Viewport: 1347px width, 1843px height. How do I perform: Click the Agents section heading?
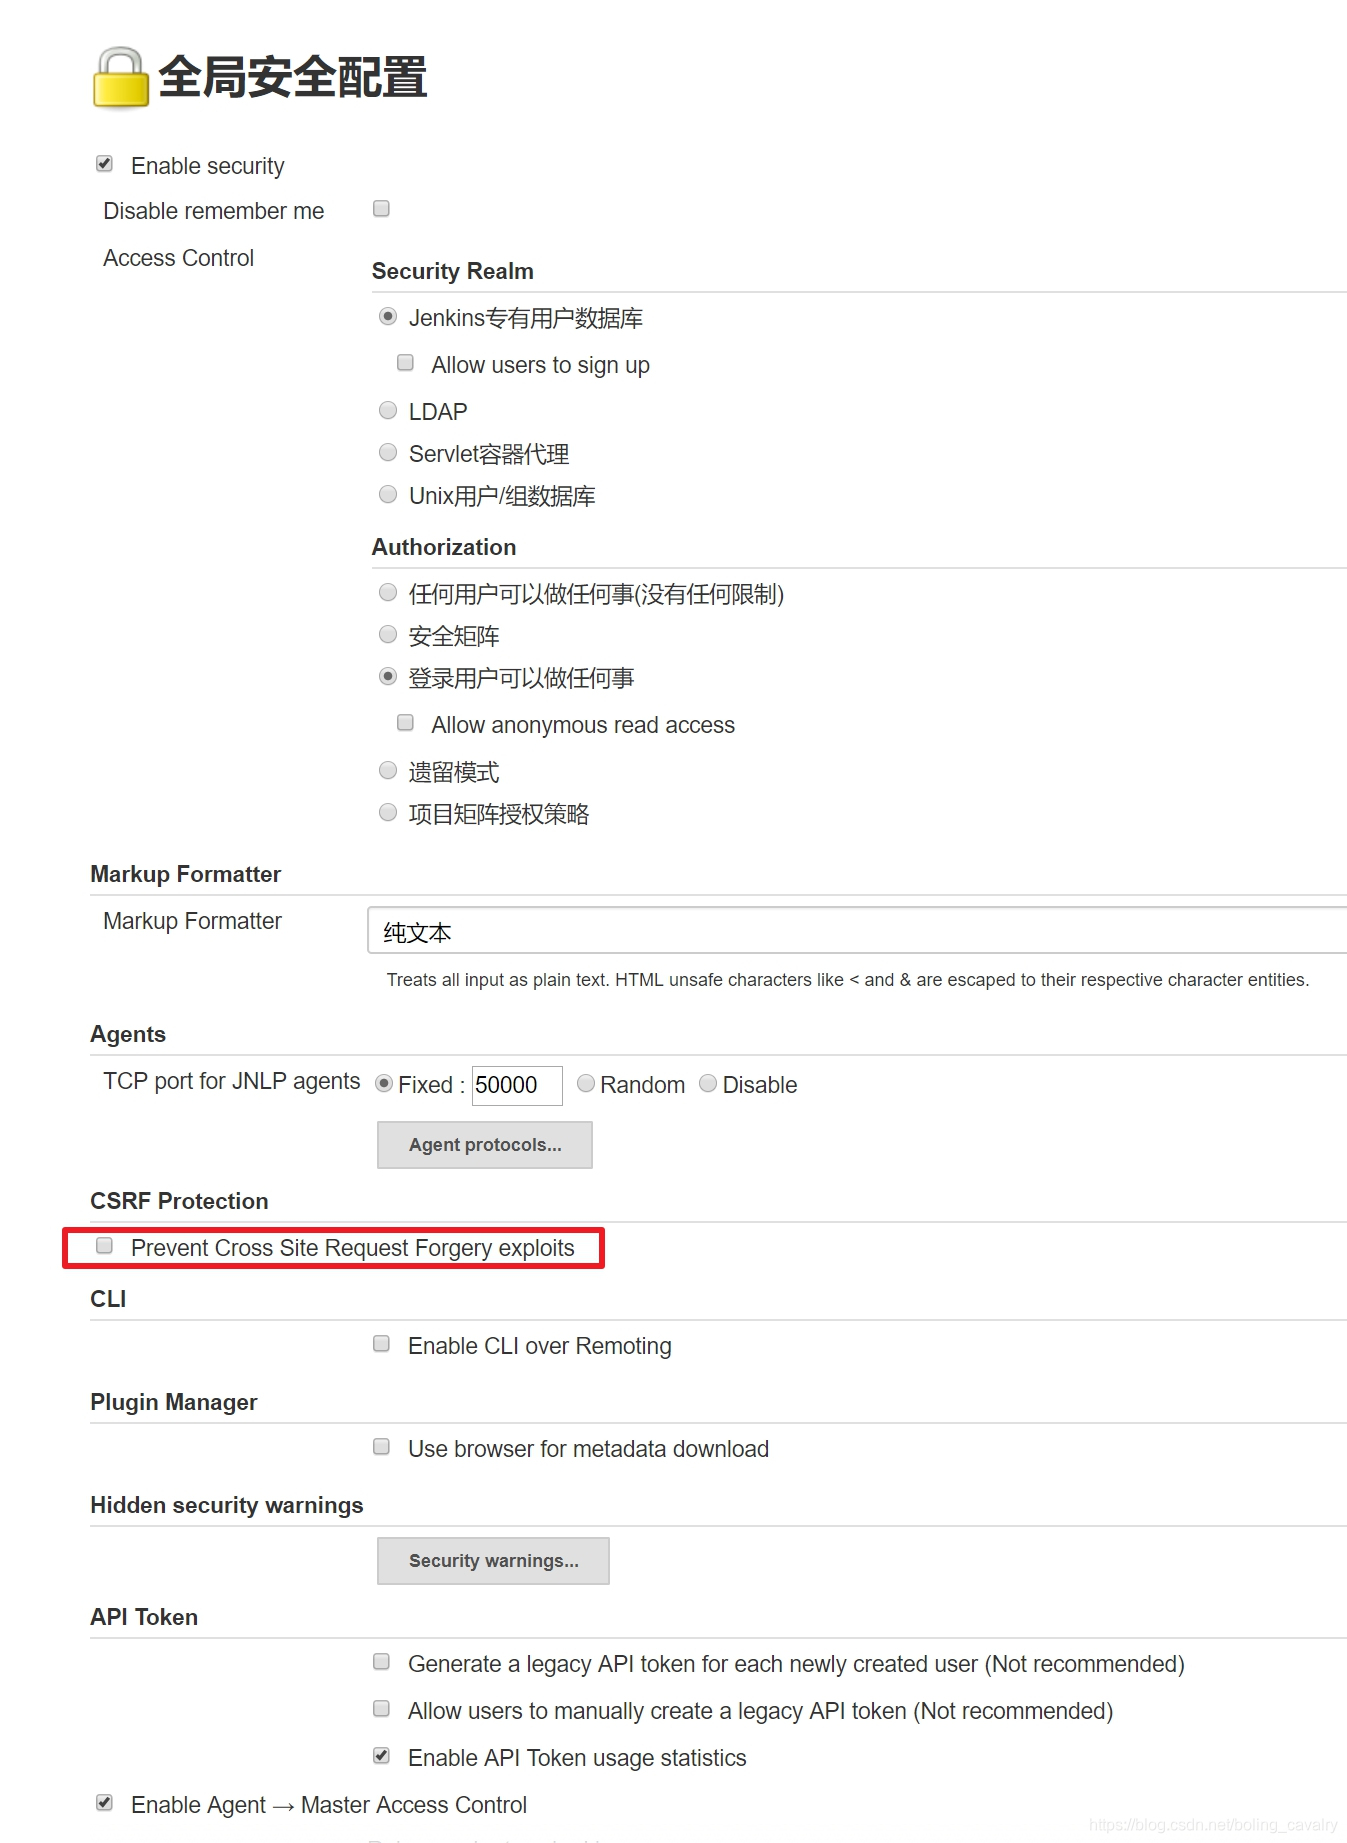tap(128, 1034)
